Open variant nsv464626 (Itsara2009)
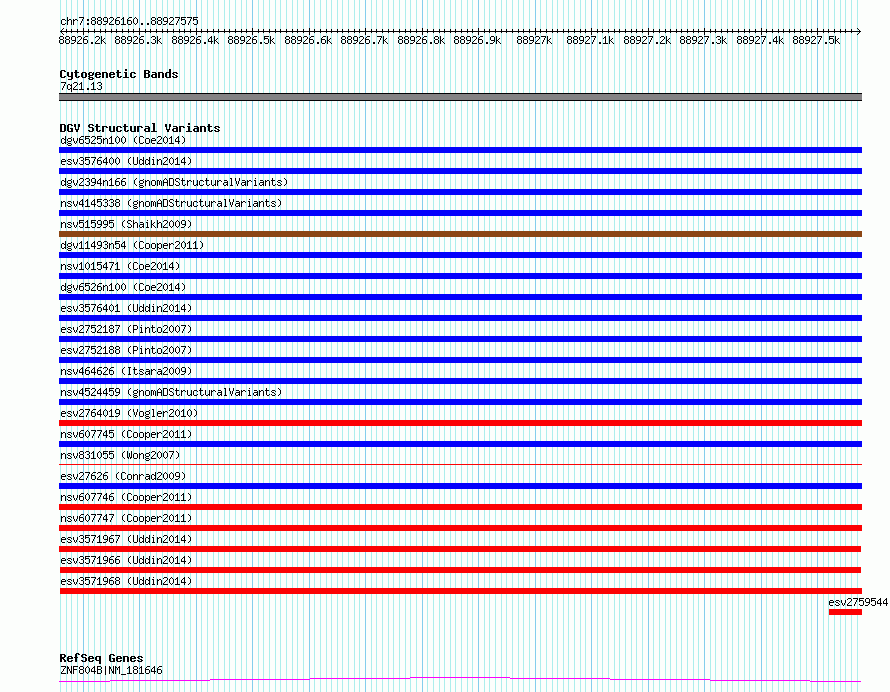The height and width of the screenshot is (692, 890). [x=126, y=371]
